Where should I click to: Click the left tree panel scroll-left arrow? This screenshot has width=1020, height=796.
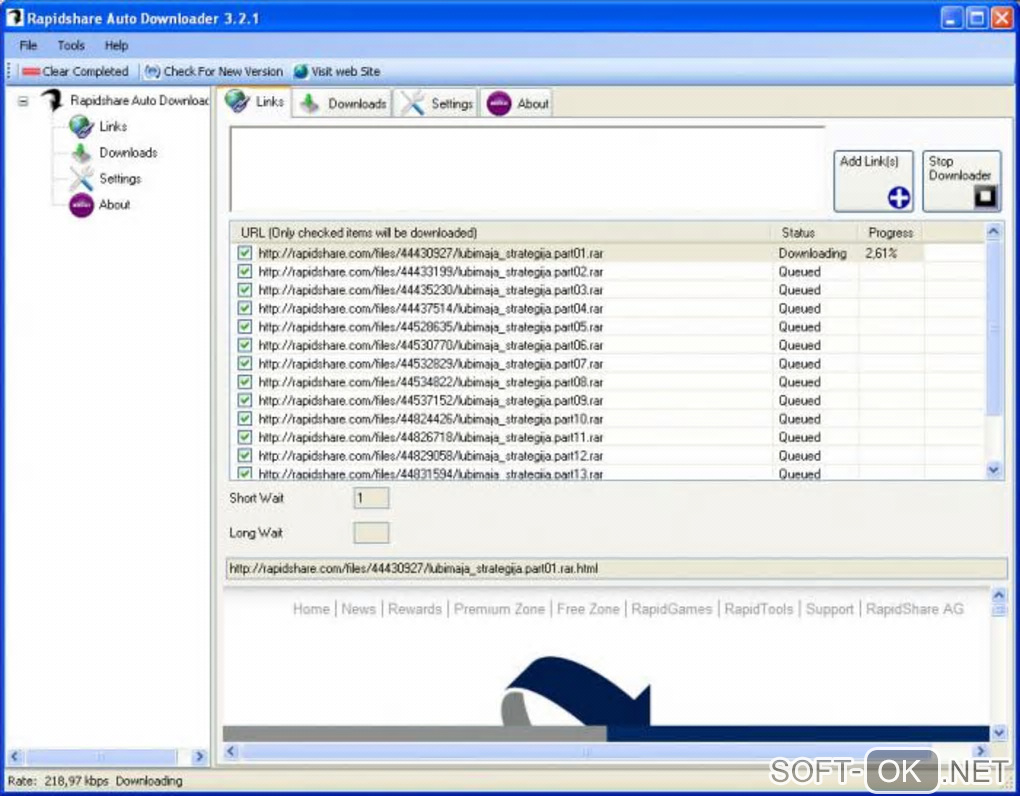tap(16, 756)
